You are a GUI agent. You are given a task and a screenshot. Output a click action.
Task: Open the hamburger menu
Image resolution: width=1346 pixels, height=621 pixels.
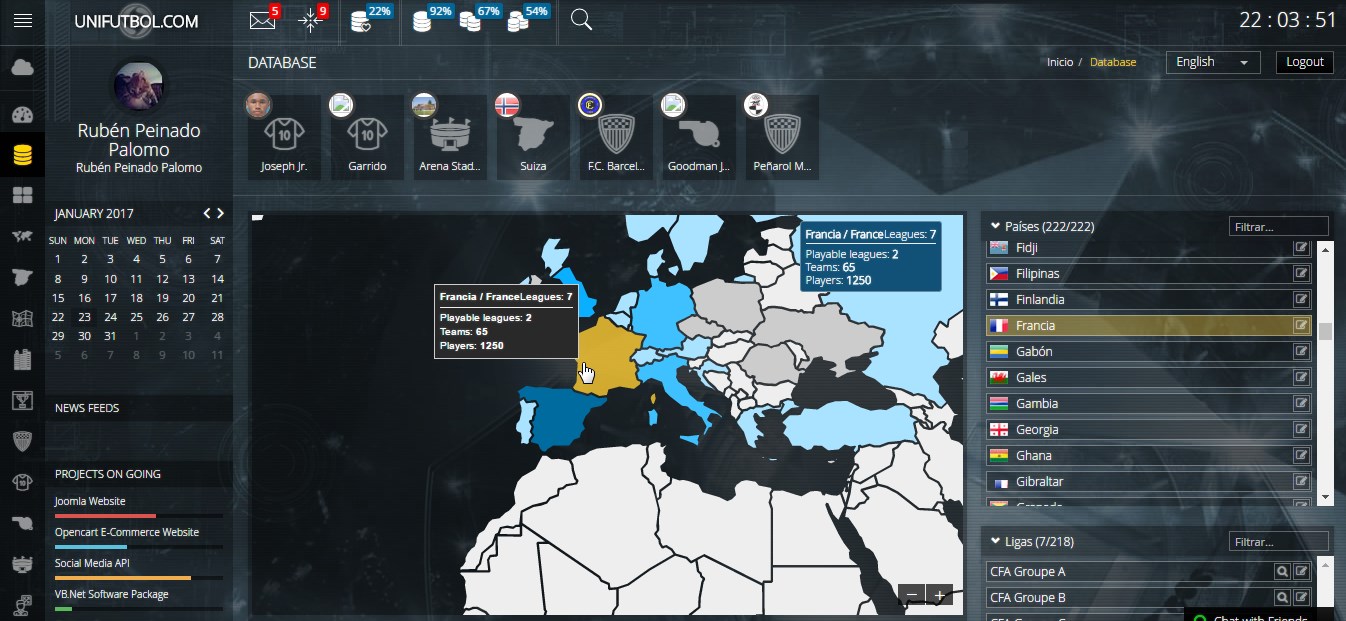click(22, 20)
